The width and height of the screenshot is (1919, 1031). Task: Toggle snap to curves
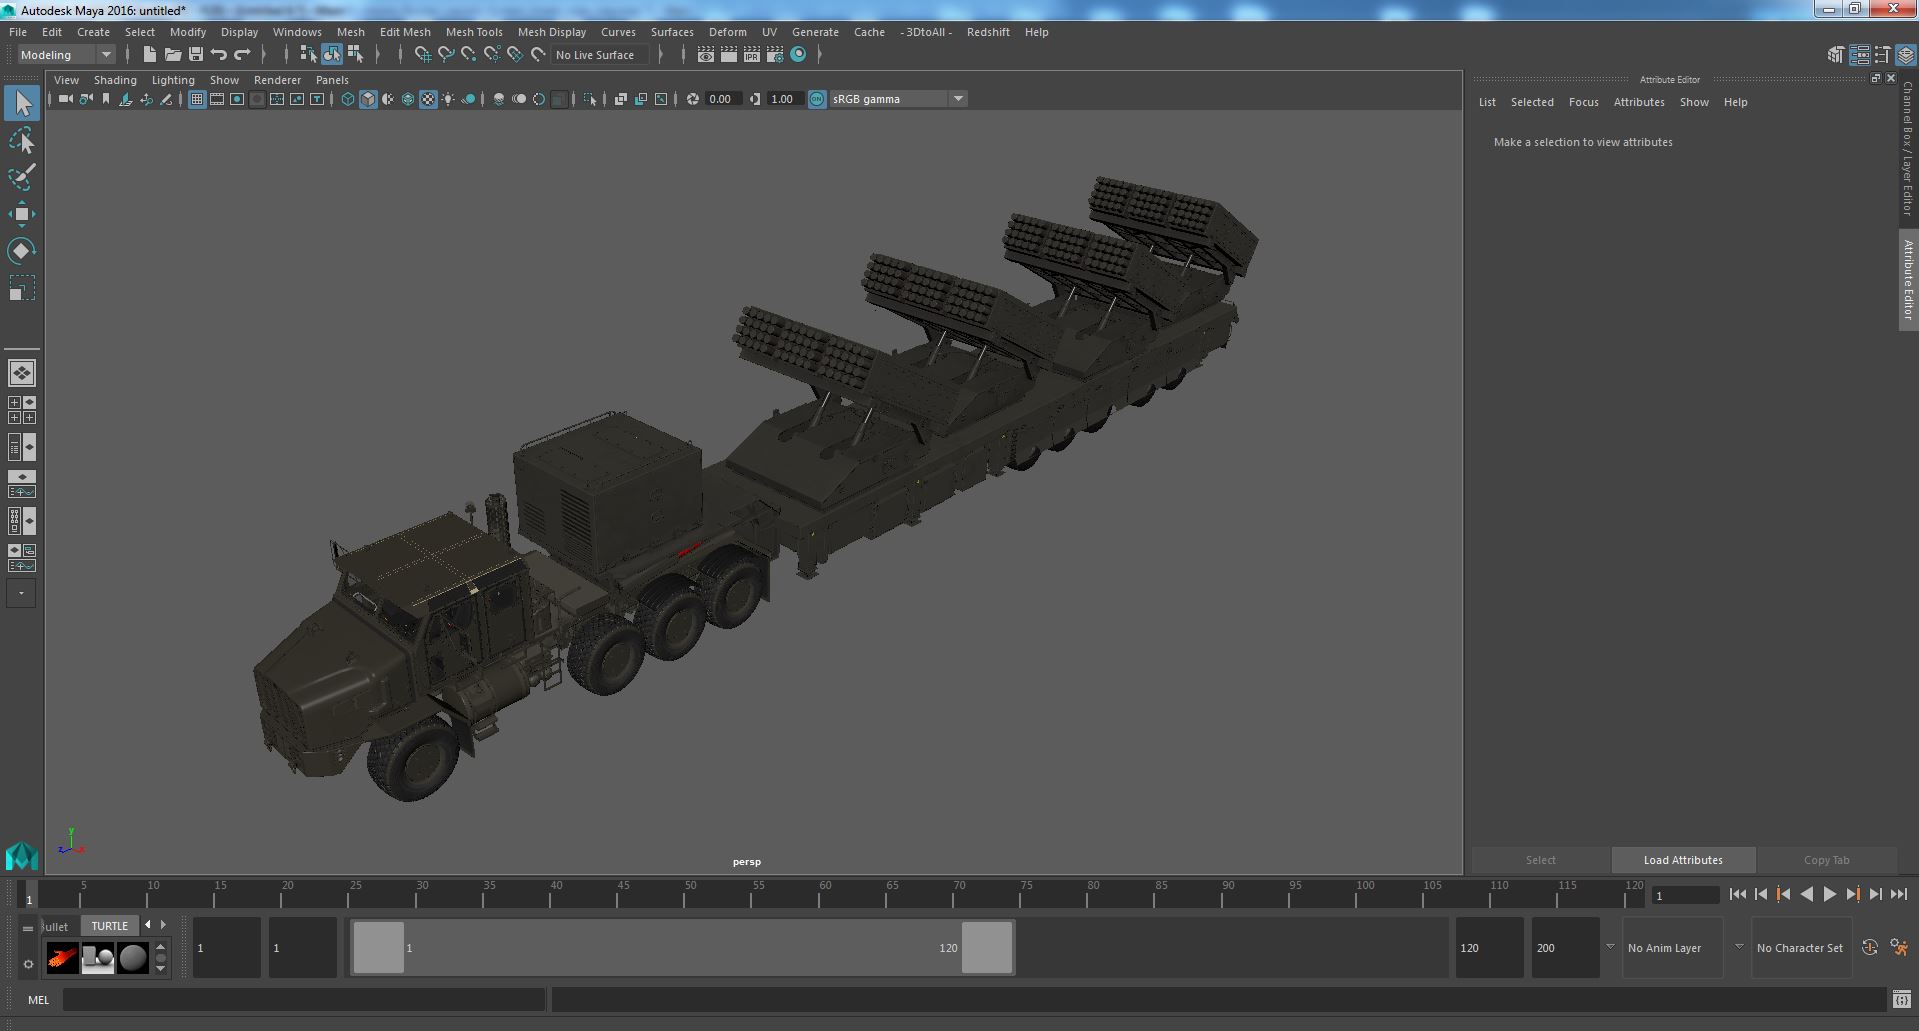446,55
